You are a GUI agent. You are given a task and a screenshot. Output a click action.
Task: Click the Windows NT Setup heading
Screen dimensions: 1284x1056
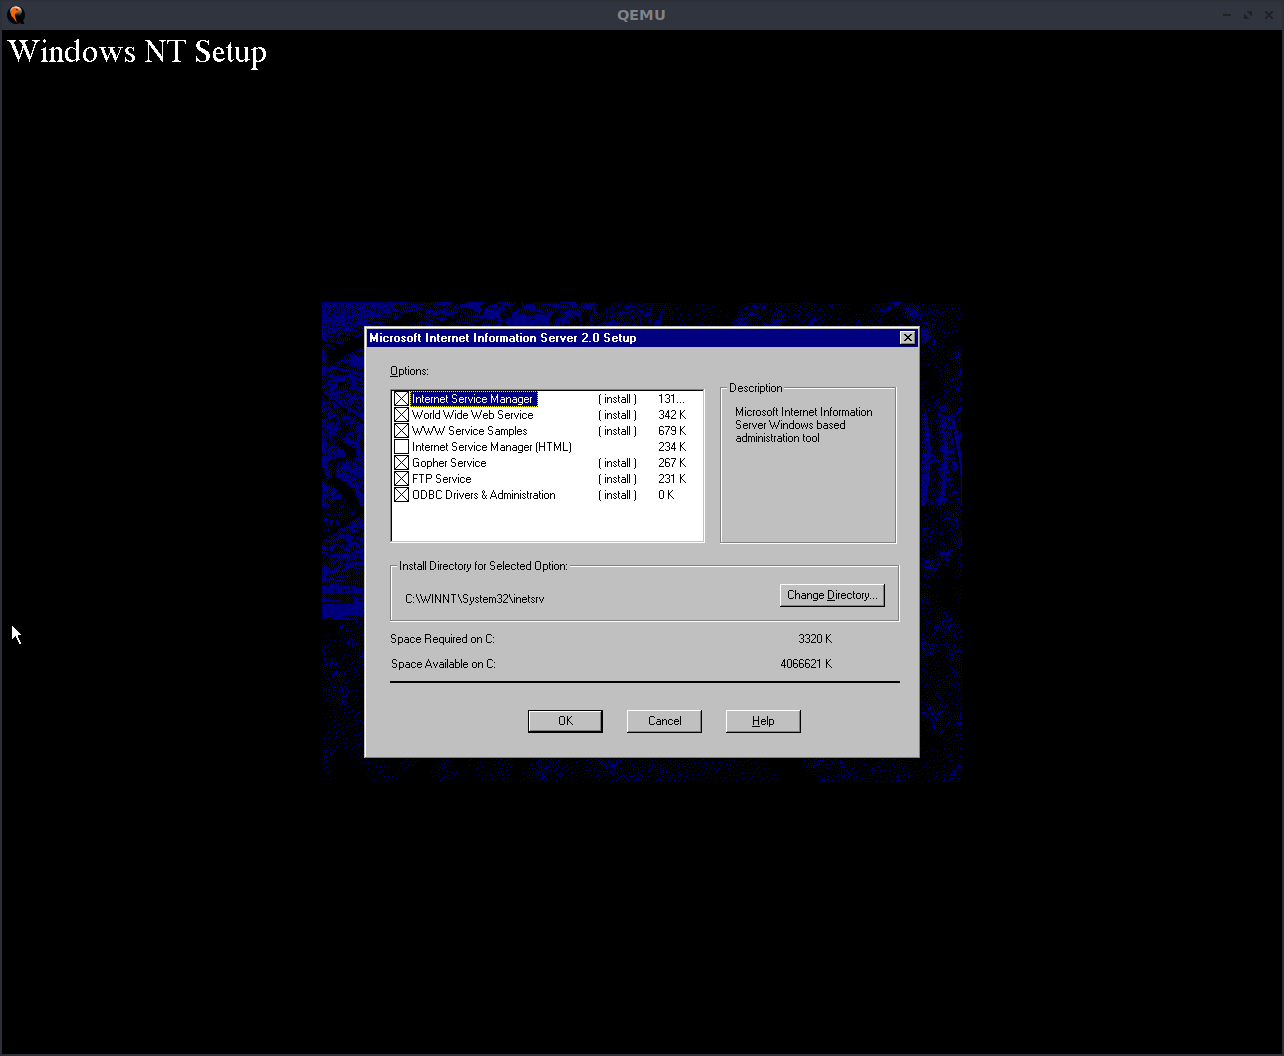pos(138,52)
